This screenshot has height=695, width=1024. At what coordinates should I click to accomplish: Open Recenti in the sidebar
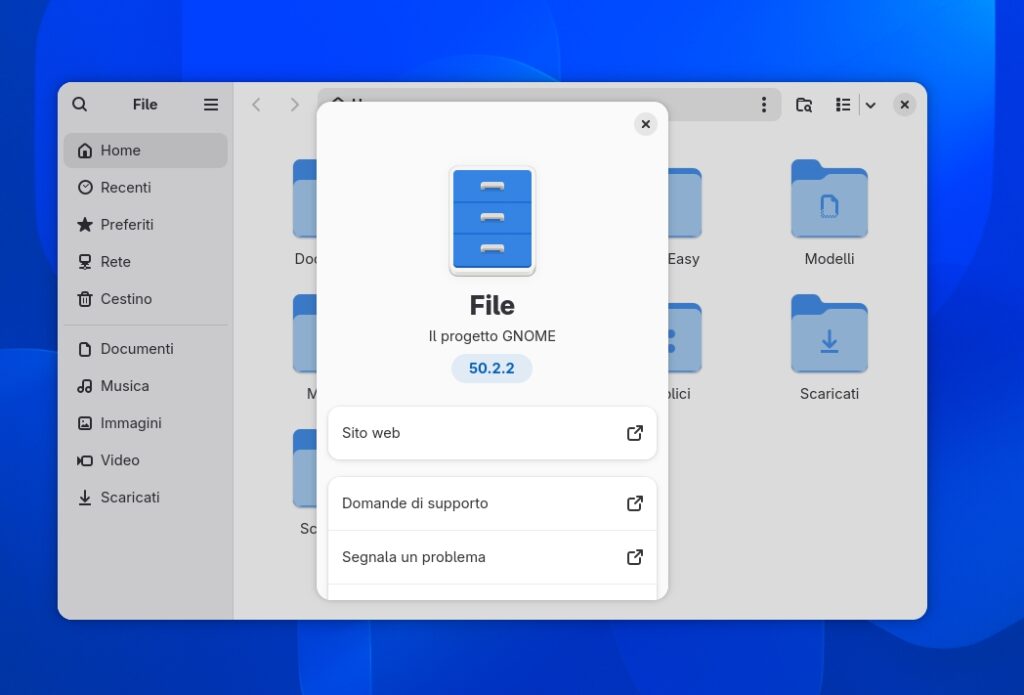coord(146,187)
